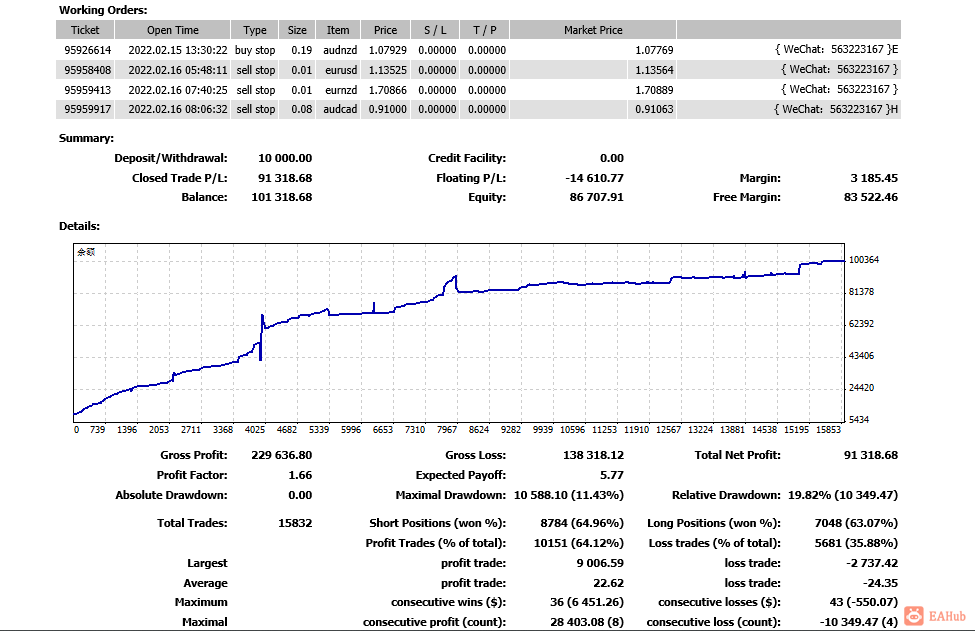This screenshot has height=631, width=975.
Task: Click open time 2022.02.15 13:30:22
Action: point(178,50)
